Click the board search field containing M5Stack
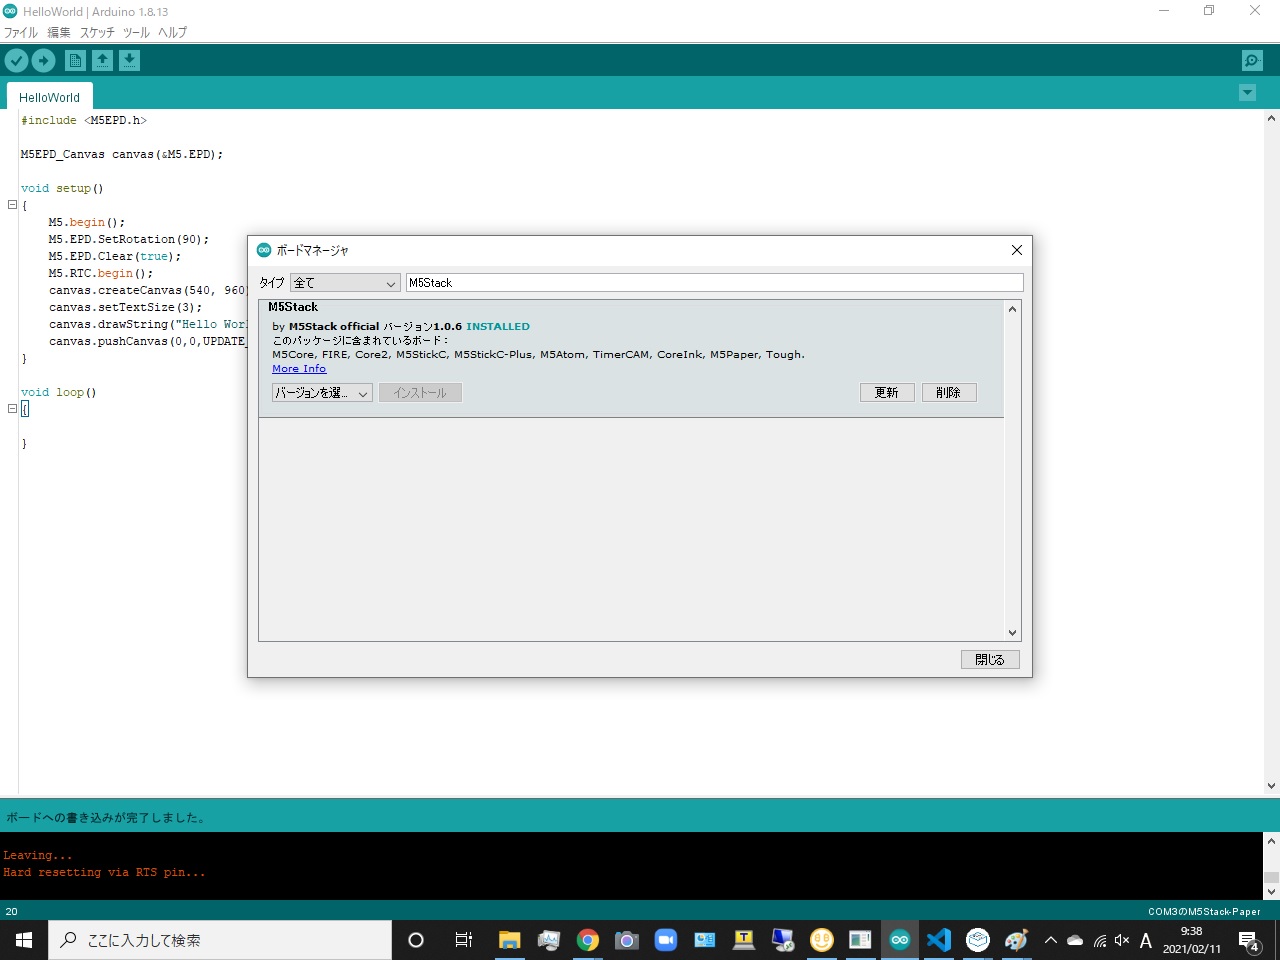Image resolution: width=1280 pixels, height=960 pixels. click(714, 283)
